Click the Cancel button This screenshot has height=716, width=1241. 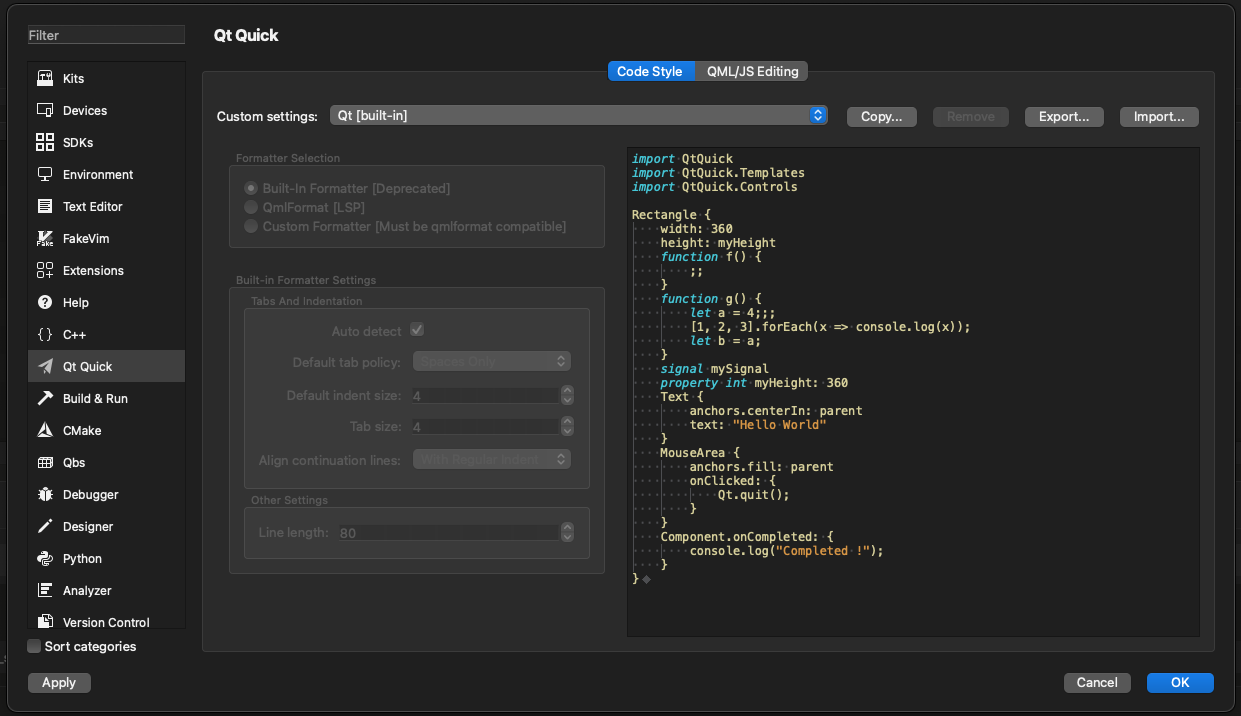1097,682
